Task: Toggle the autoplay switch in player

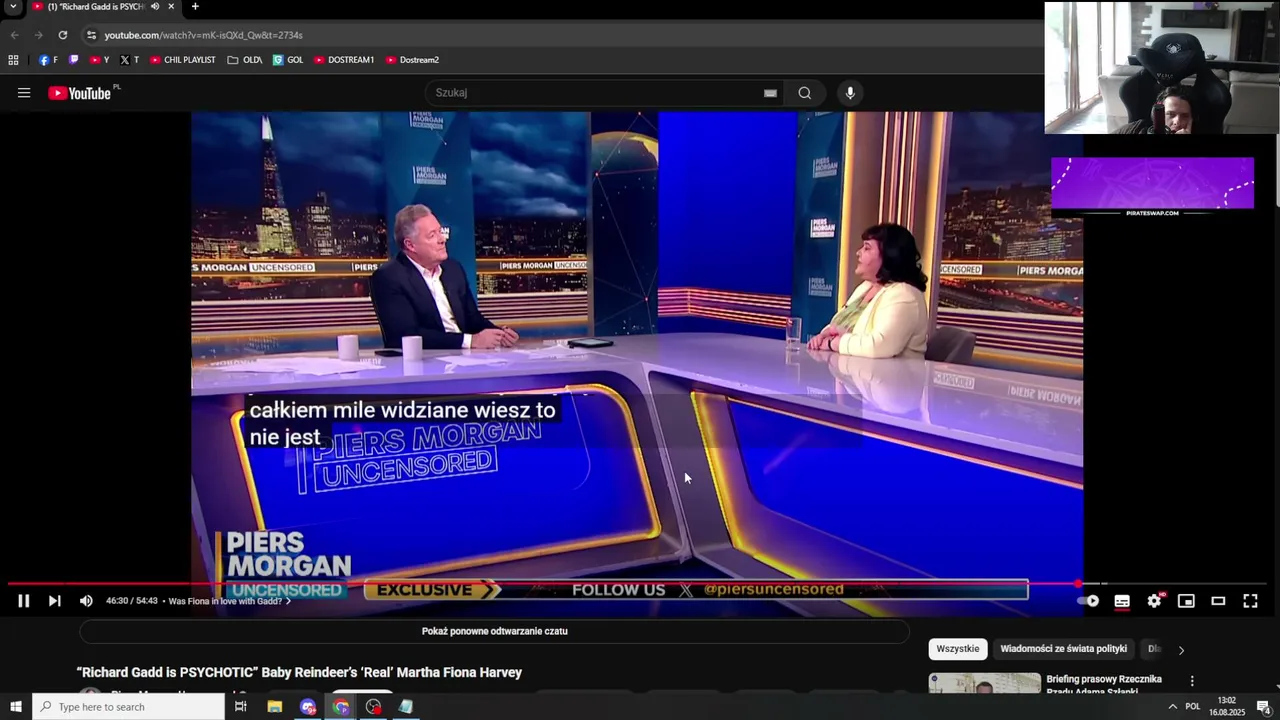Action: [x=1088, y=601]
